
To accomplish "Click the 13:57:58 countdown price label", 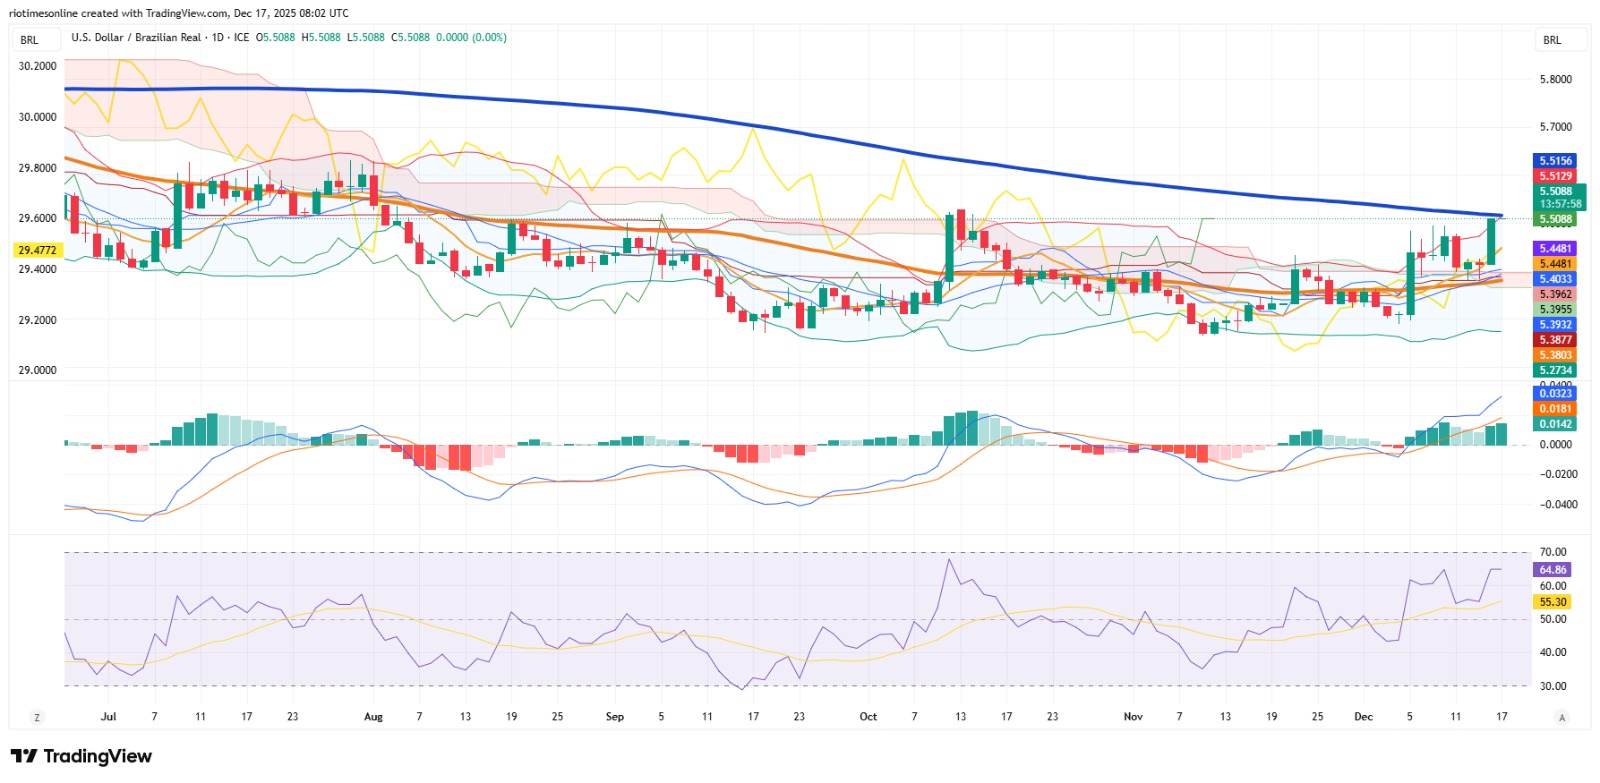I will [x=1560, y=204].
